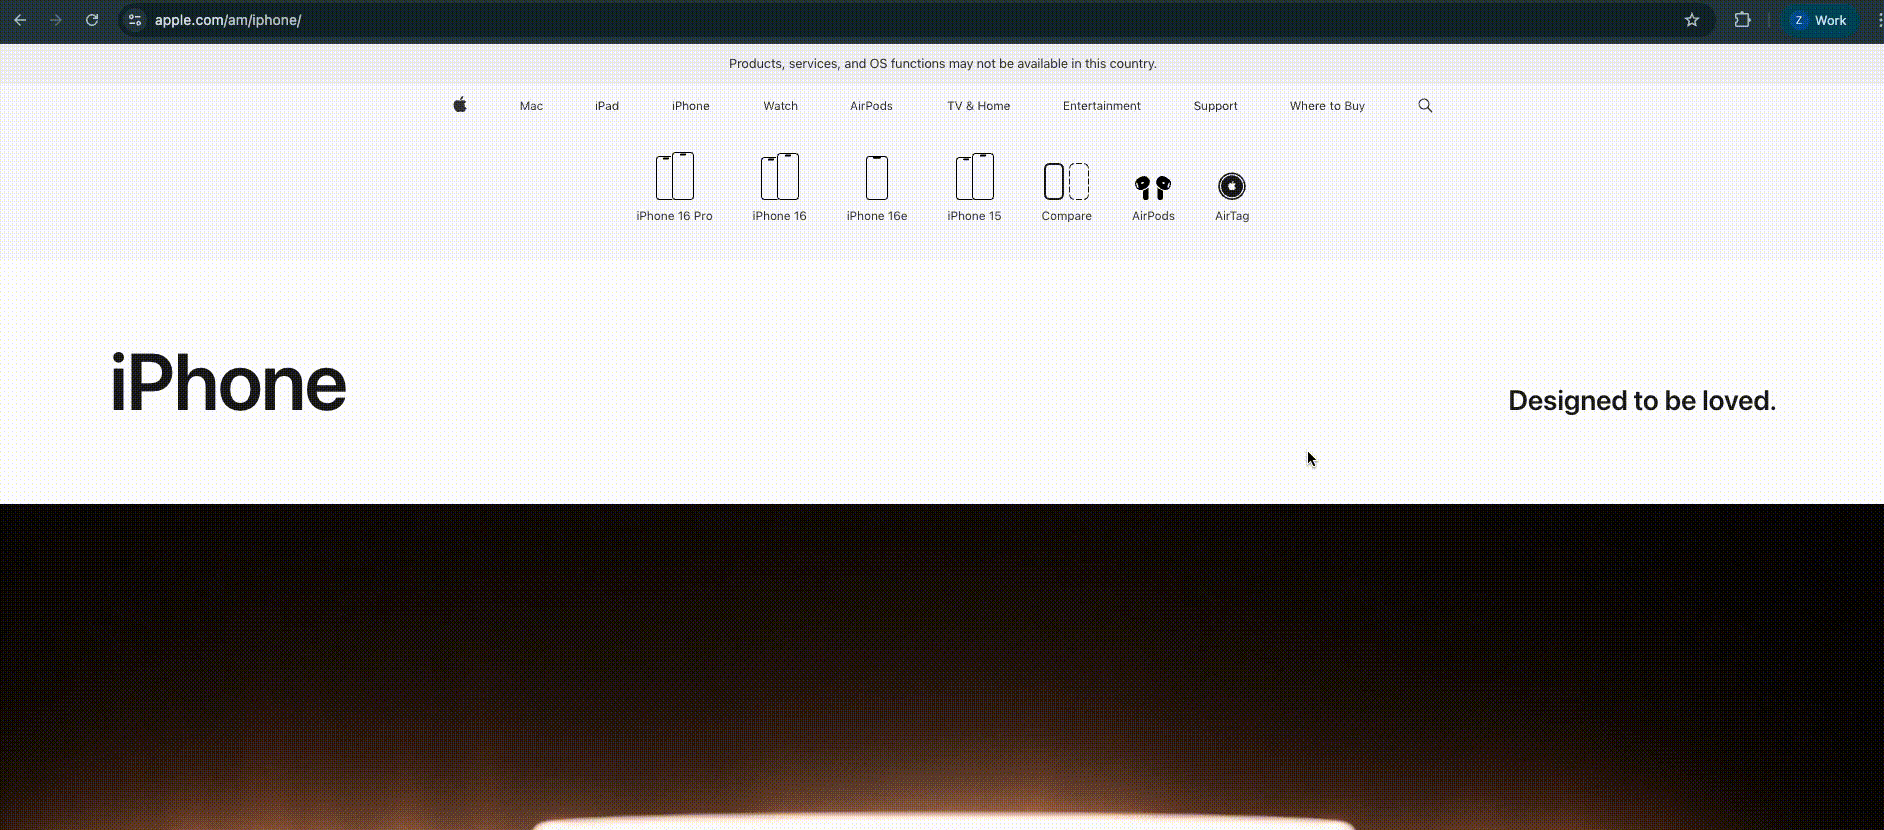View site information icon in address bar
This screenshot has width=1884, height=830.
coord(135,20)
